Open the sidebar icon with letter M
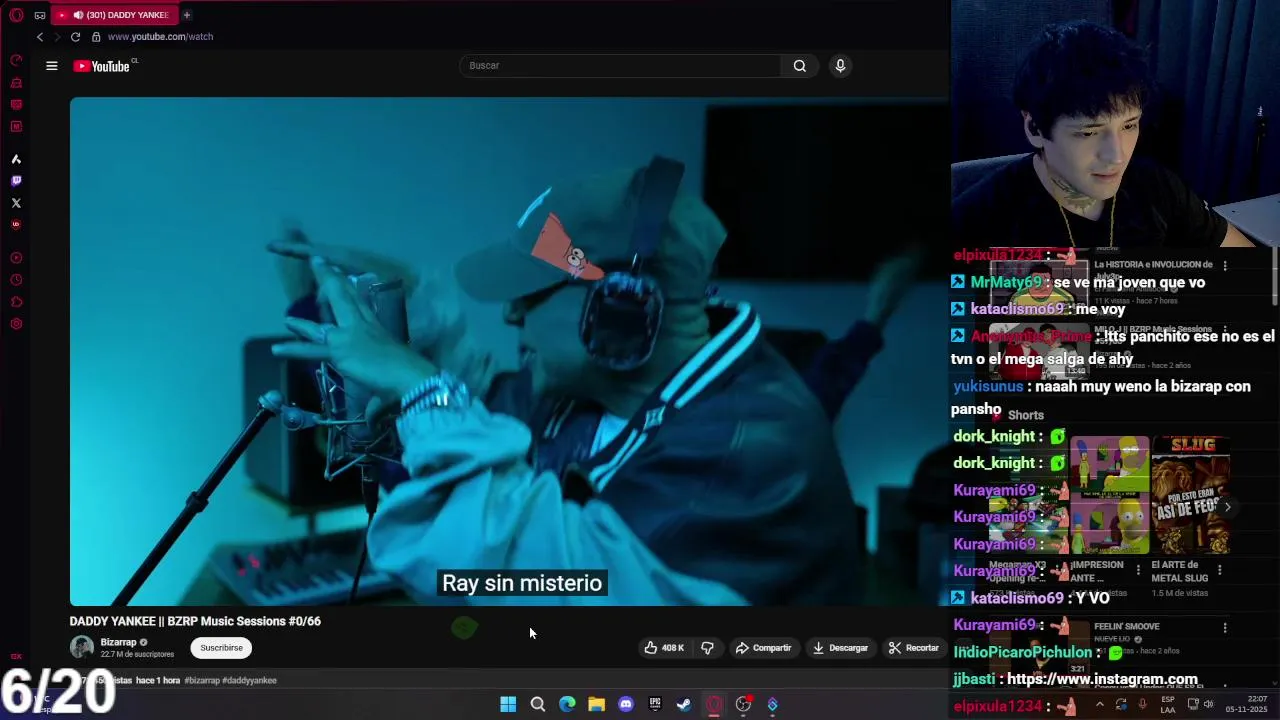 click(16, 127)
